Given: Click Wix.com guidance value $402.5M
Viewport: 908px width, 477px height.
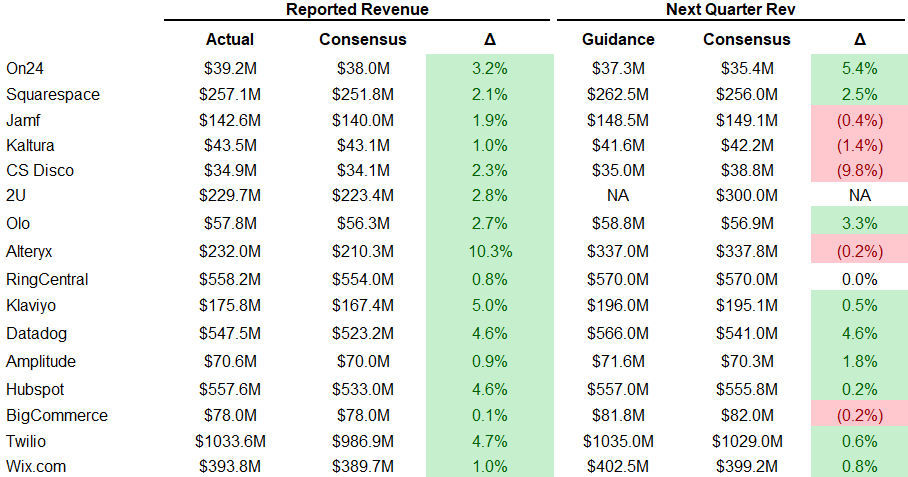Looking at the screenshot, I should pyautogui.click(x=618, y=467).
